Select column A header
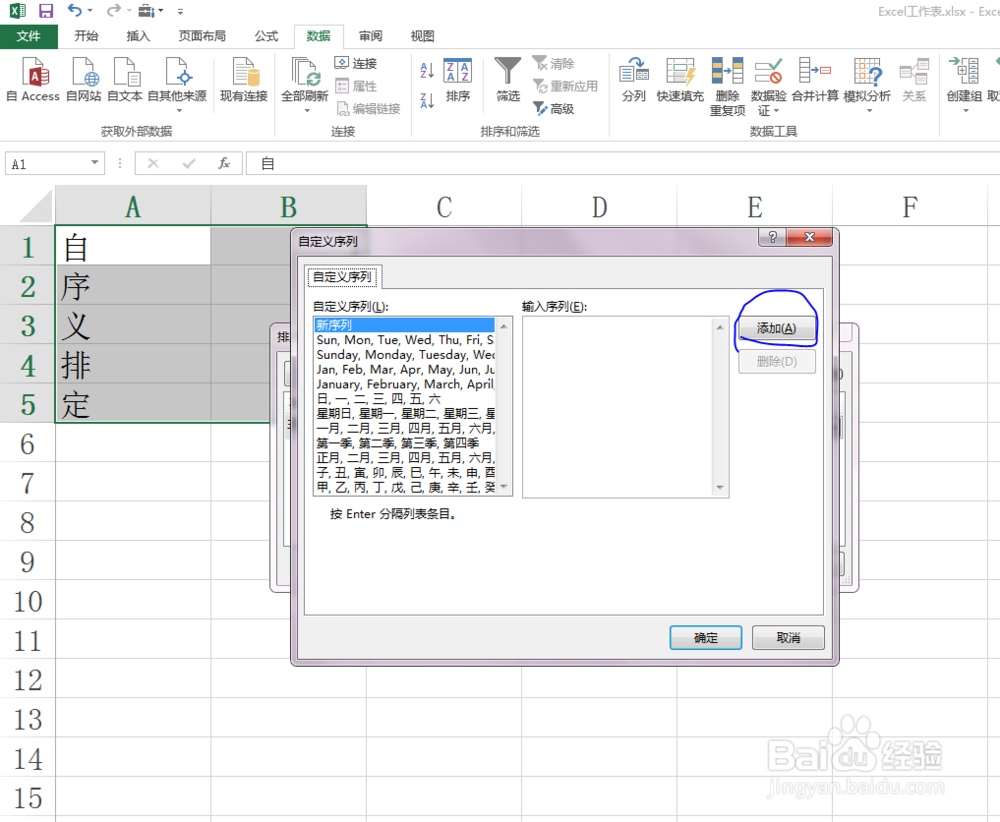This screenshot has width=1000, height=822. 133,206
